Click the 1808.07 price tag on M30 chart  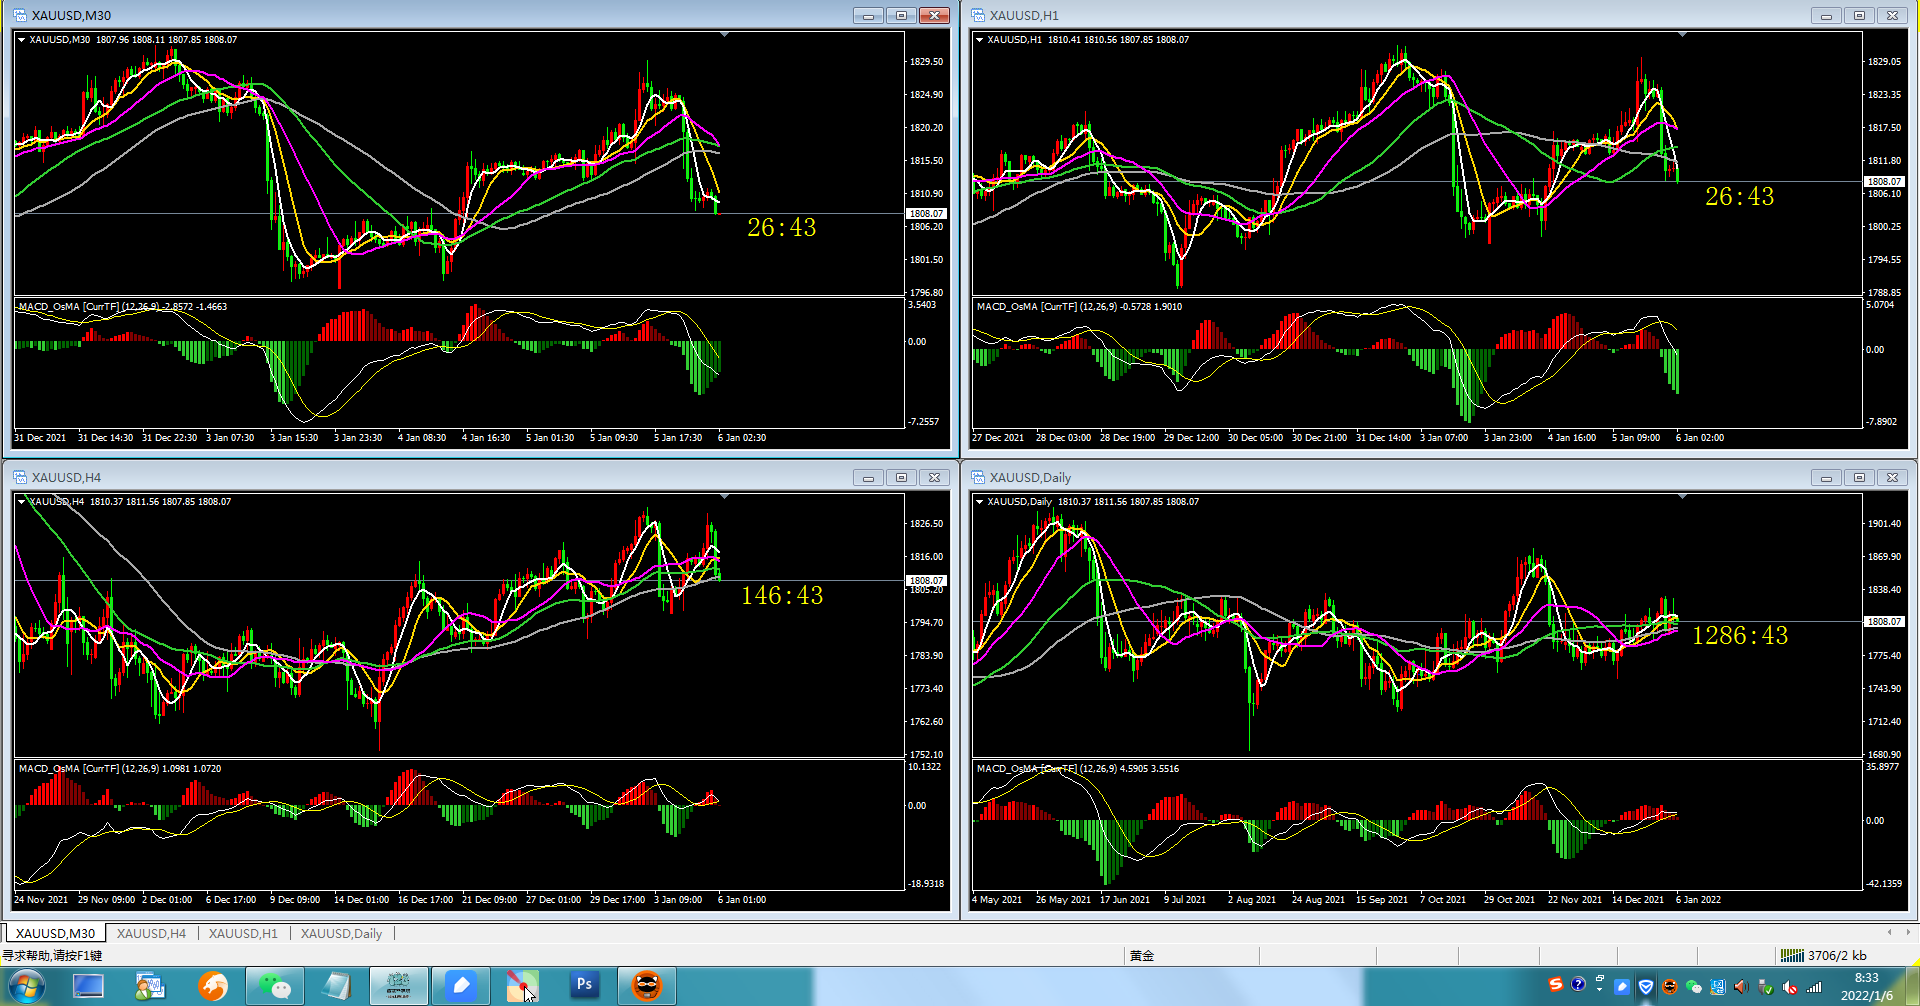pyautogui.click(x=925, y=213)
